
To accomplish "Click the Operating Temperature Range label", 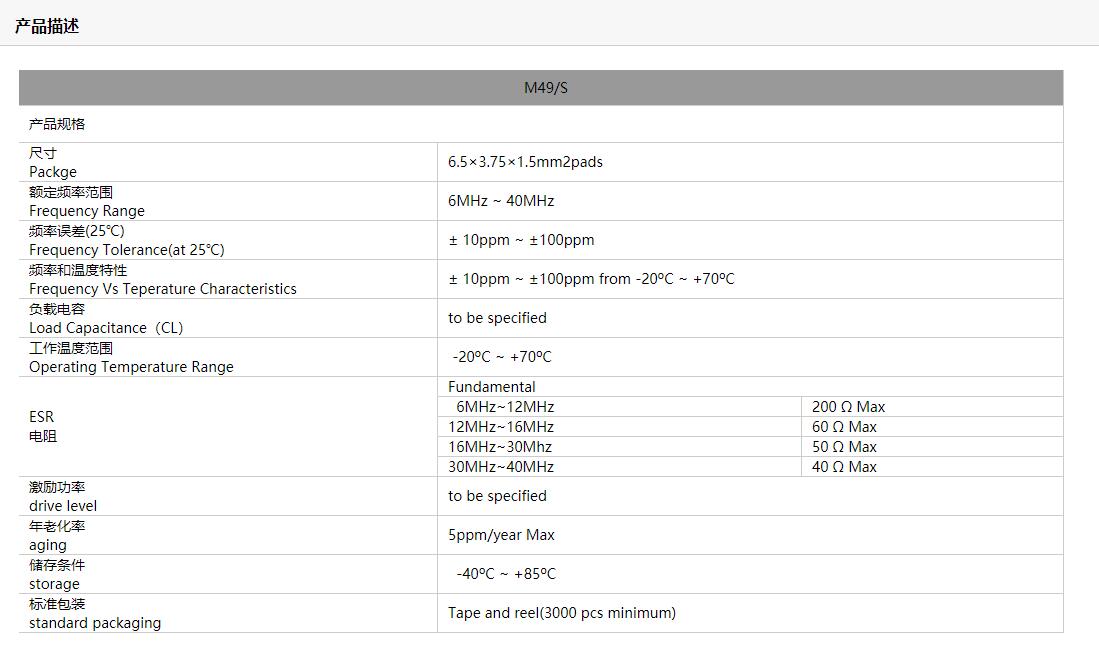I will pos(131,367).
